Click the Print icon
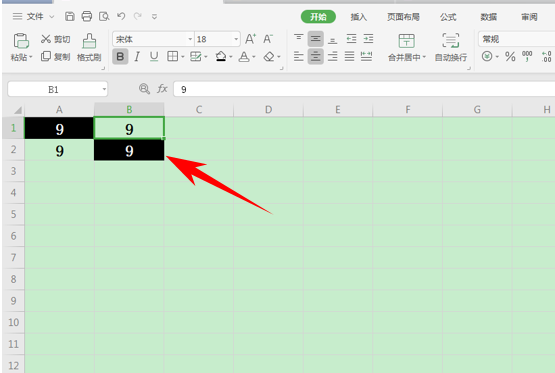Screen dimensions: 555x373 point(87,16)
